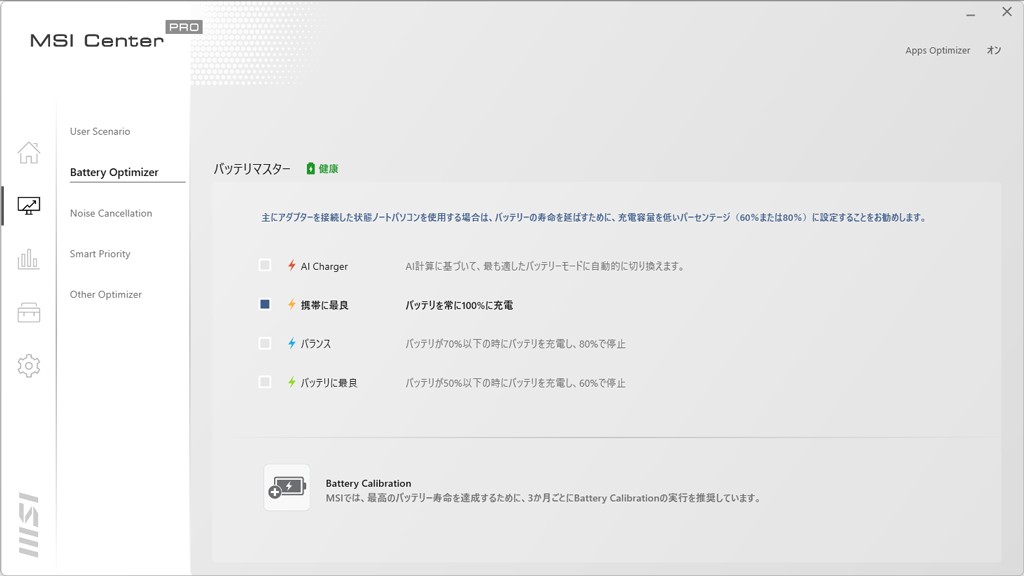Screen dimensions: 1024x576
Task: Select the AI Charger label
Action: (324, 266)
